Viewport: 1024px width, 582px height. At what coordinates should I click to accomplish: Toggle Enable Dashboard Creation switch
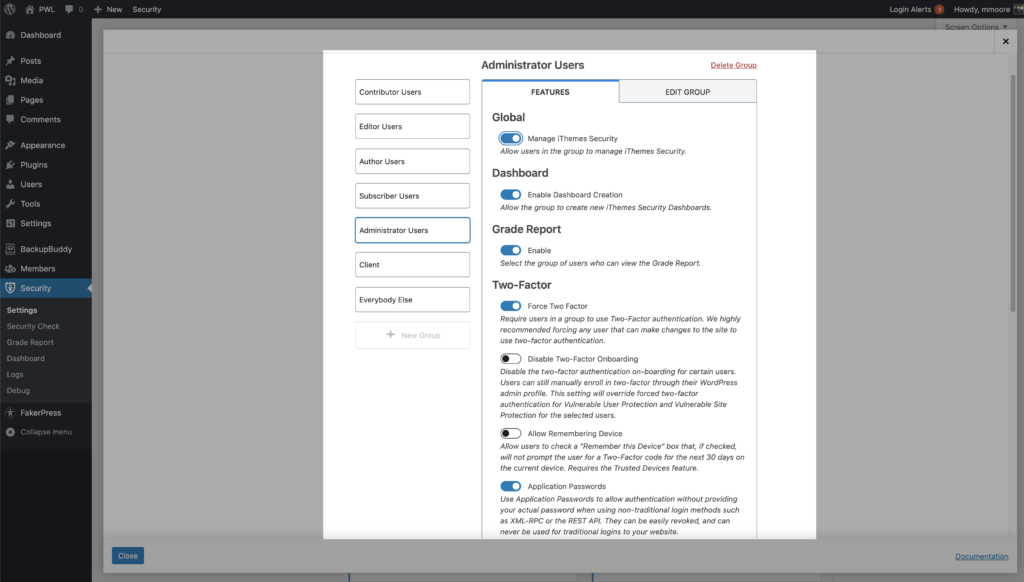pos(511,195)
